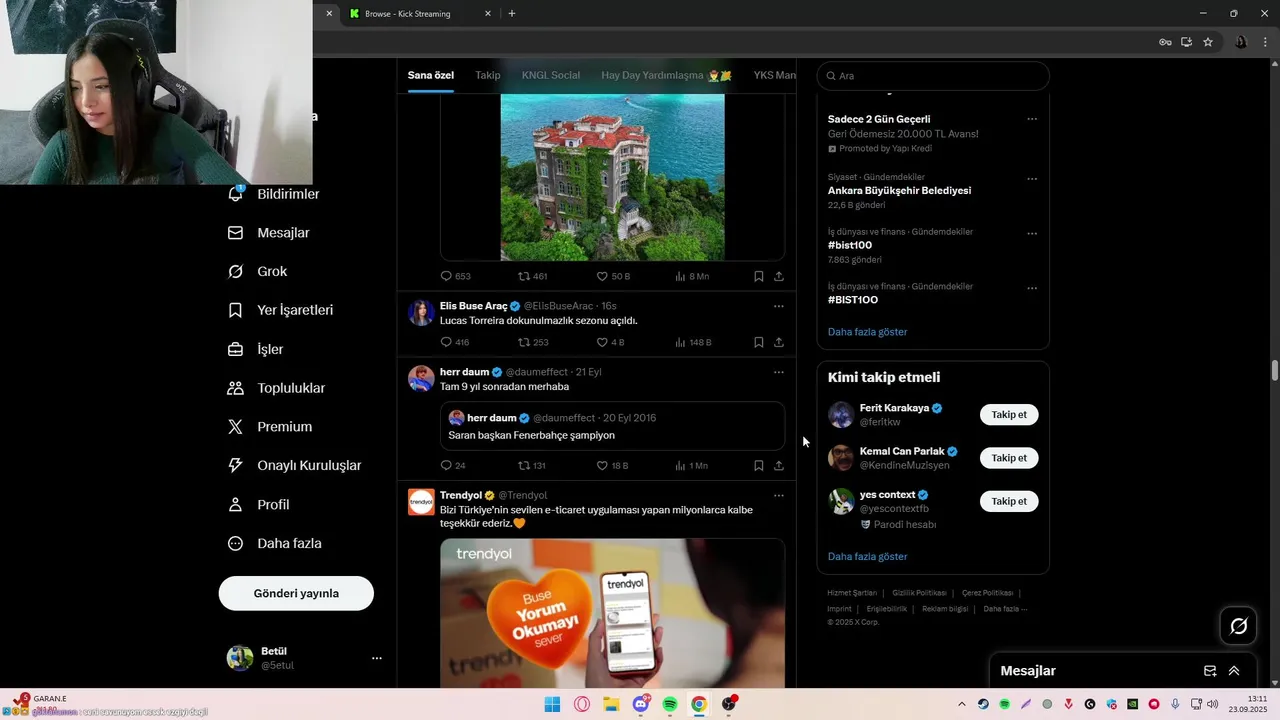
Task: Click Gönderi yayınla button
Action: [296, 593]
